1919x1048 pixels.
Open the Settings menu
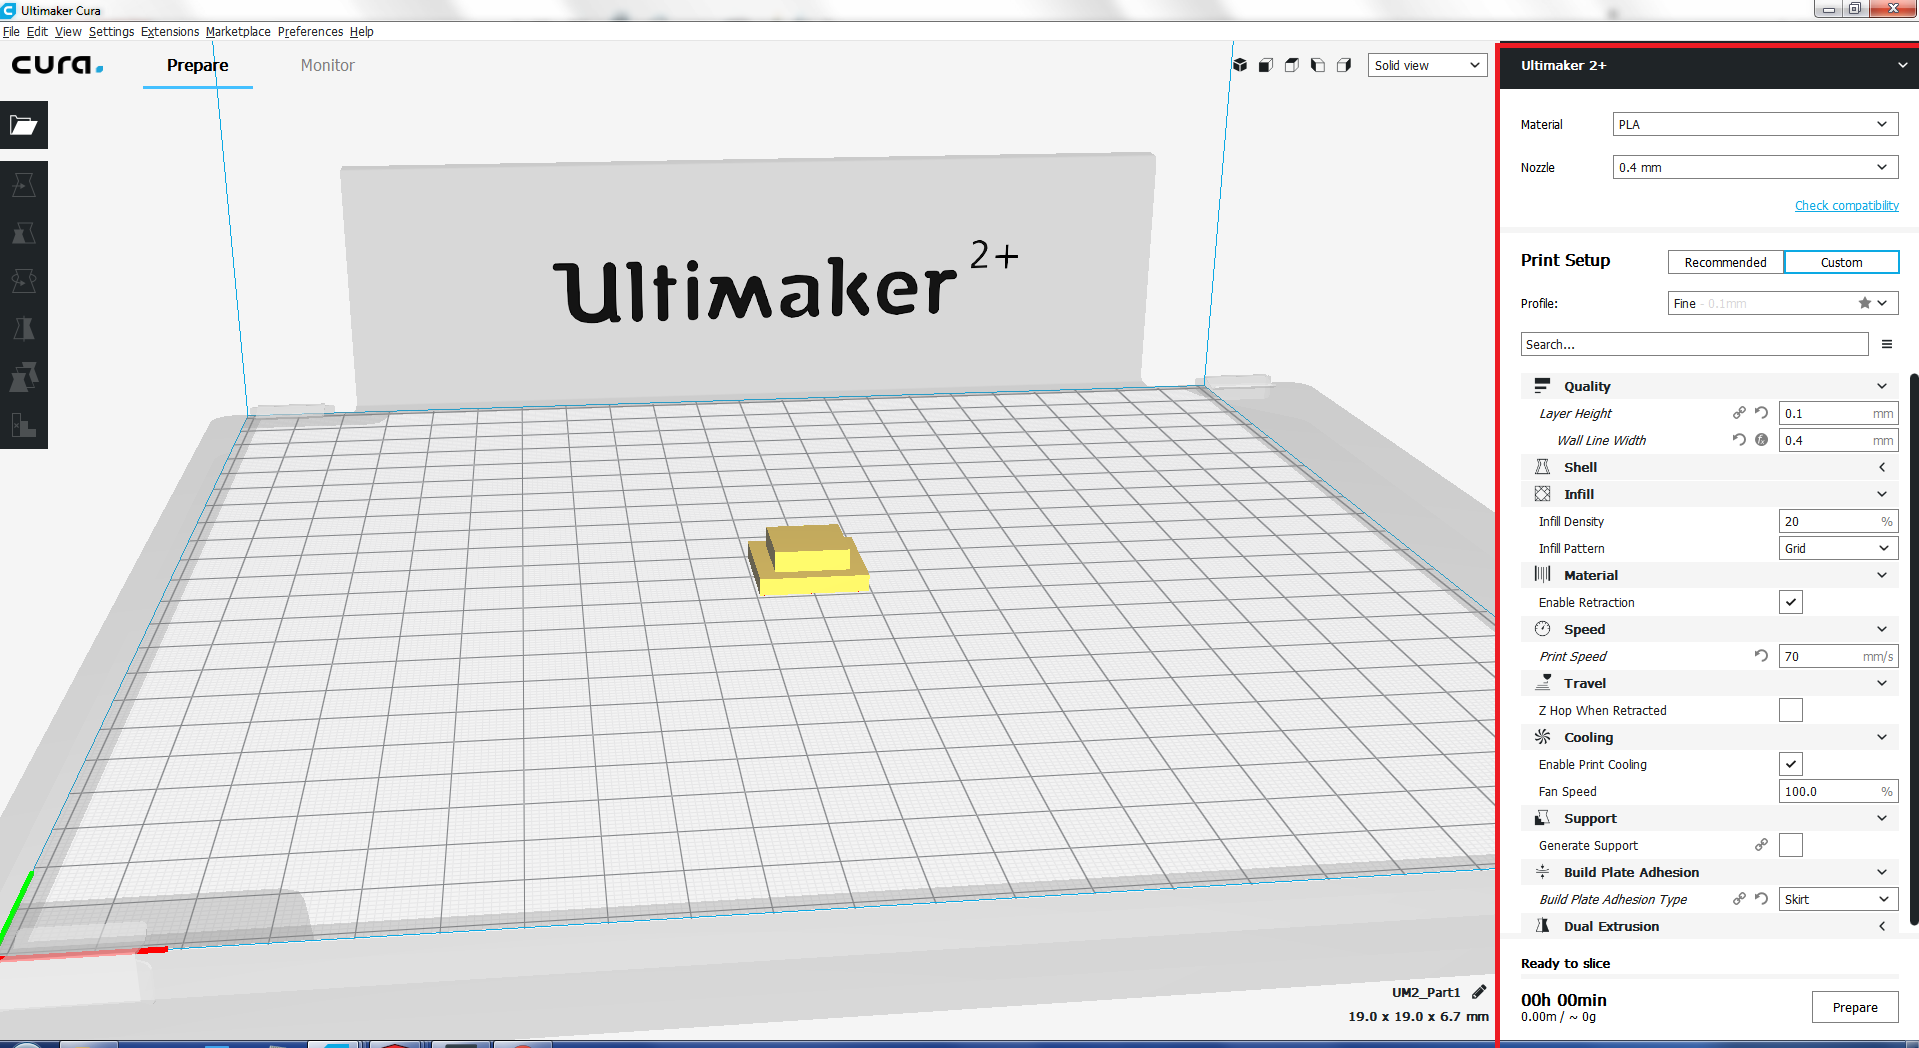[111, 32]
